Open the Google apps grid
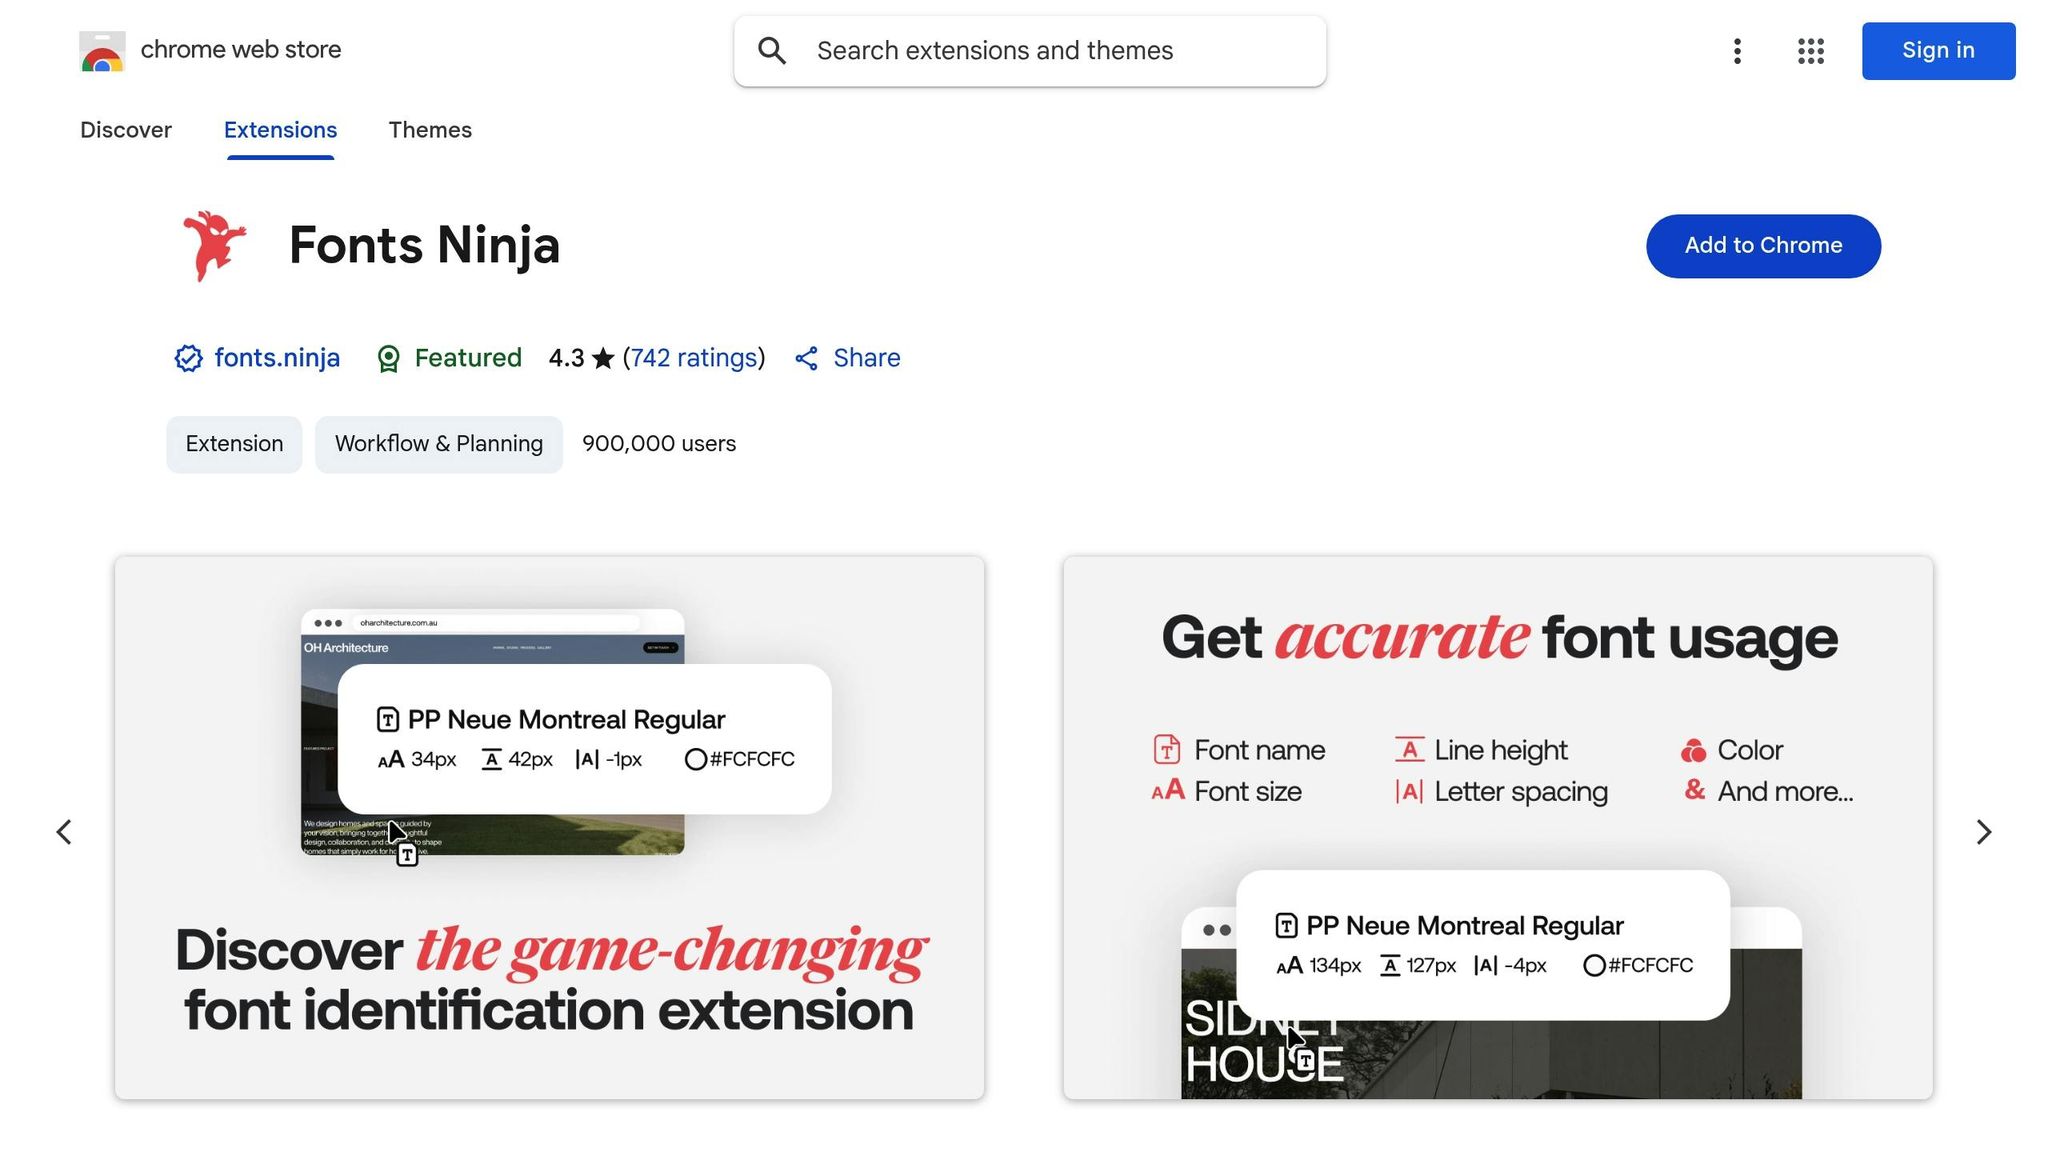Viewport: 2048px width, 1152px height. tap(1809, 51)
